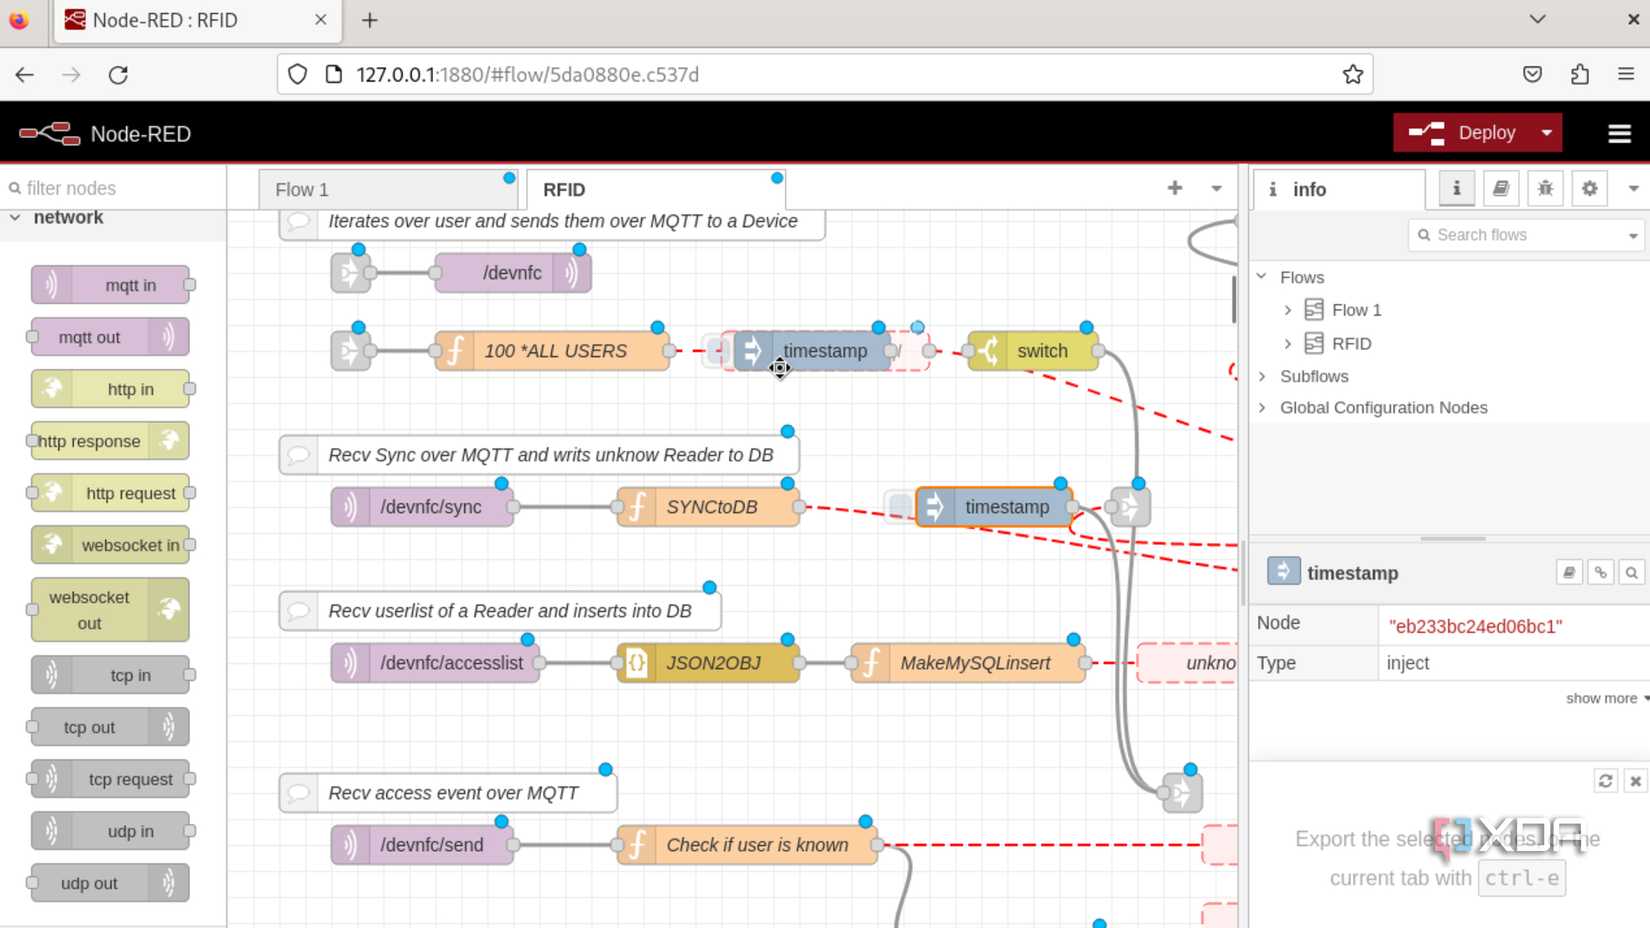The width and height of the screenshot is (1650, 928).
Task: Click inside the filter nodes search field
Action: (100, 187)
